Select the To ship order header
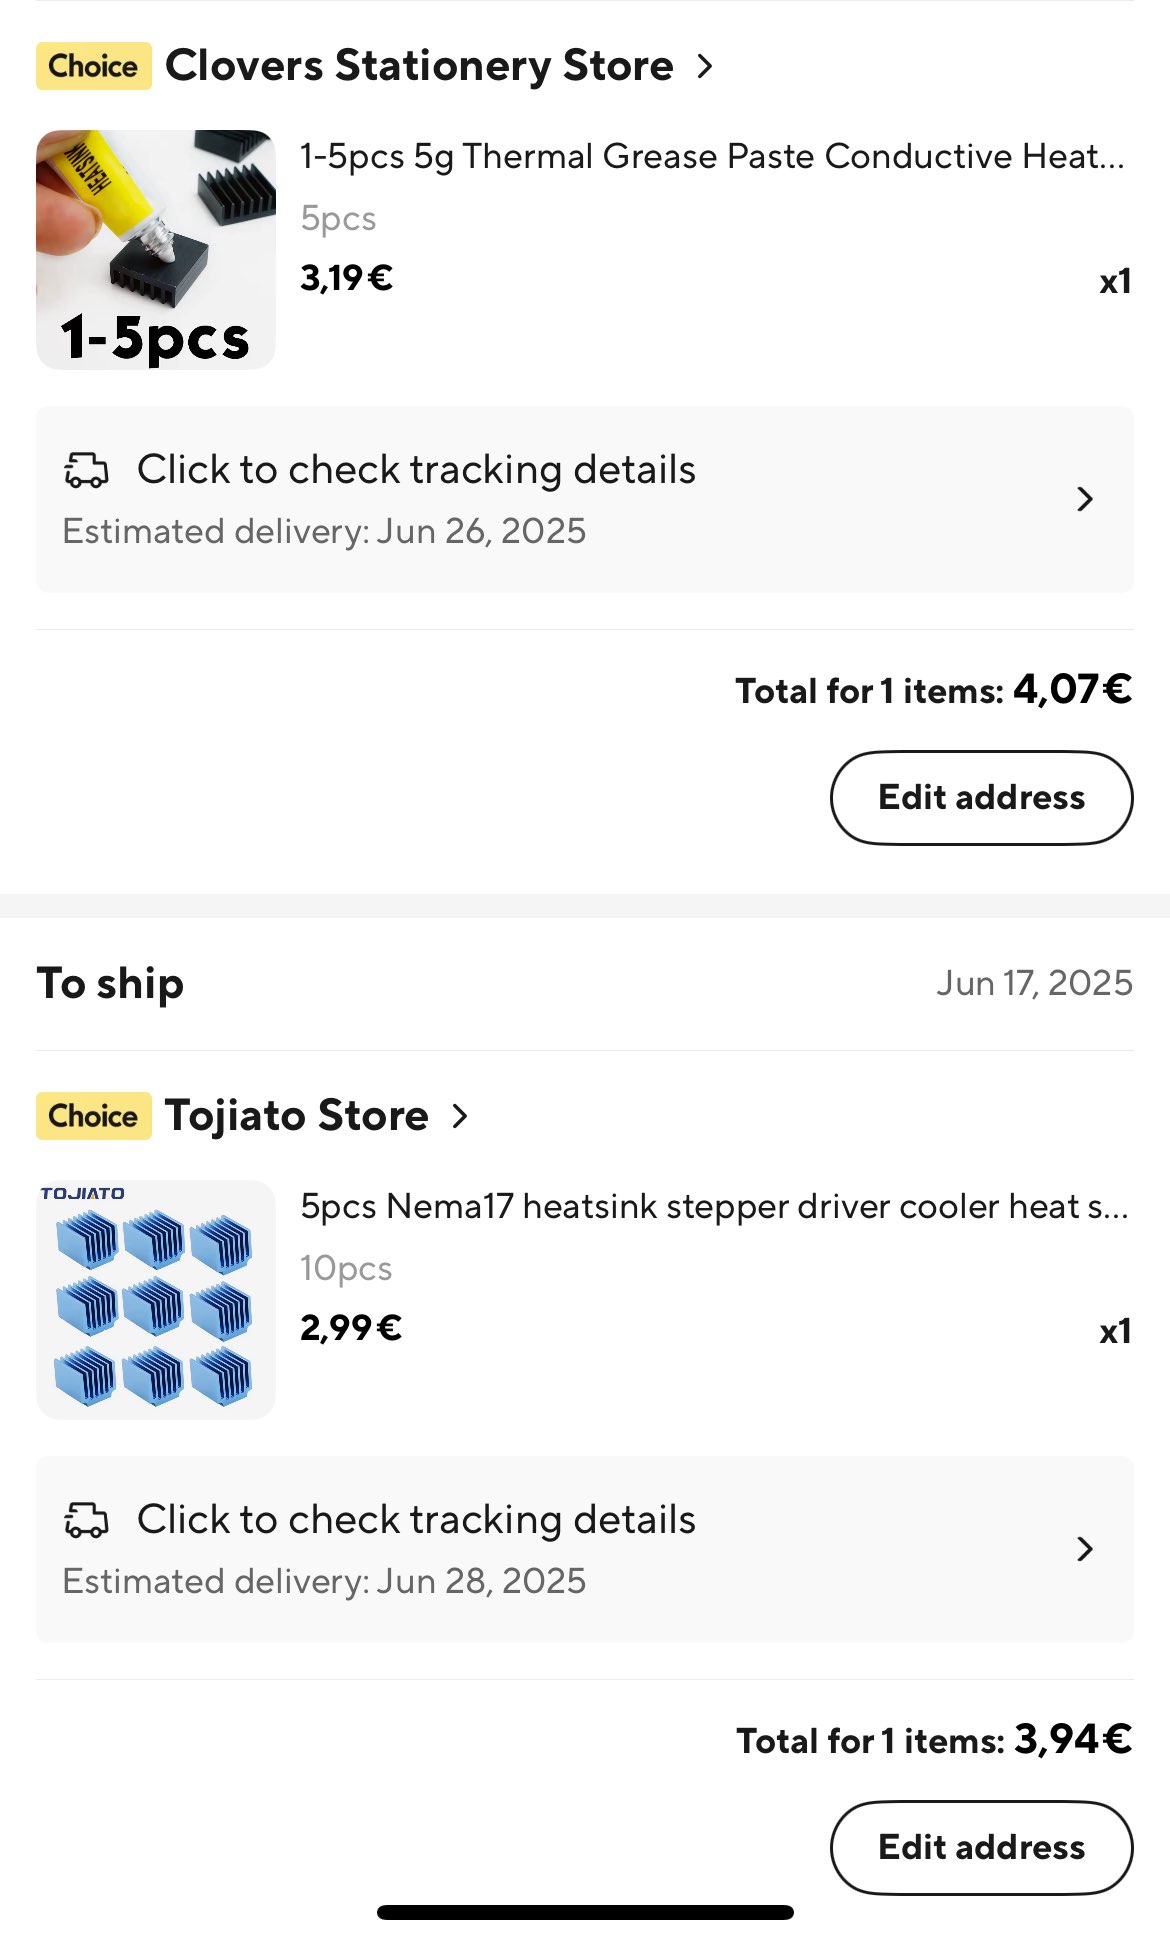 click(110, 984)
